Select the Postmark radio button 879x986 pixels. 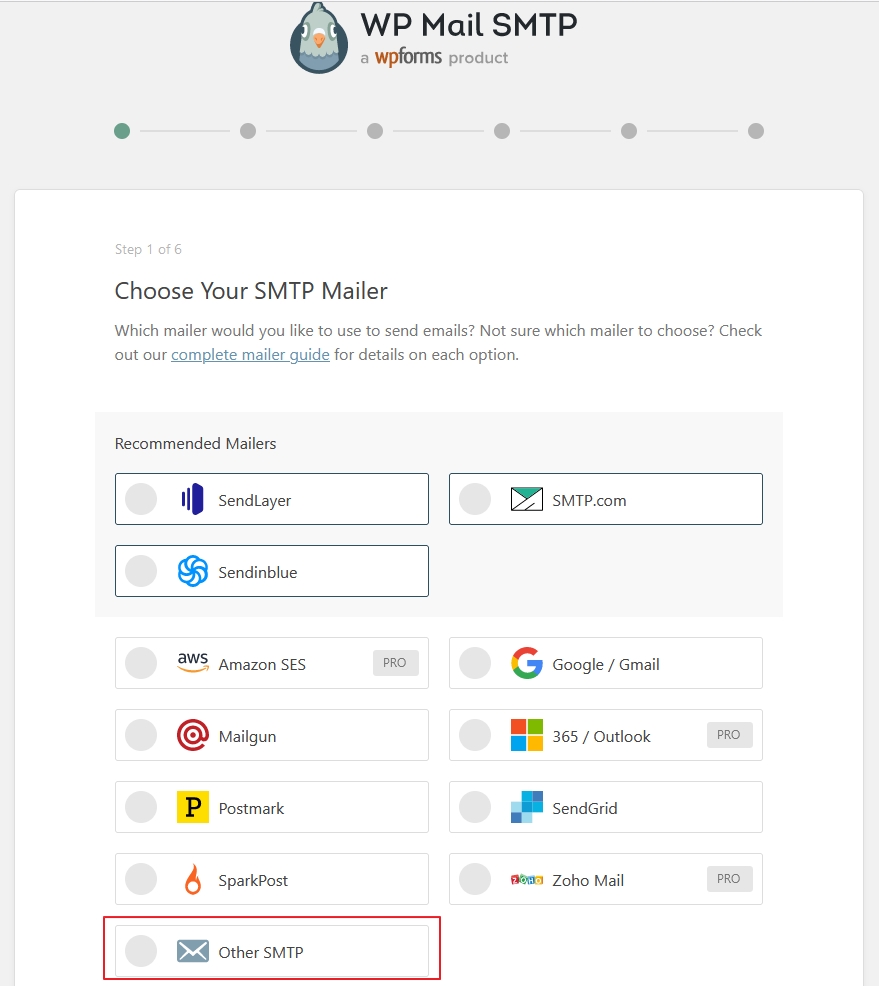coord(141,807)
